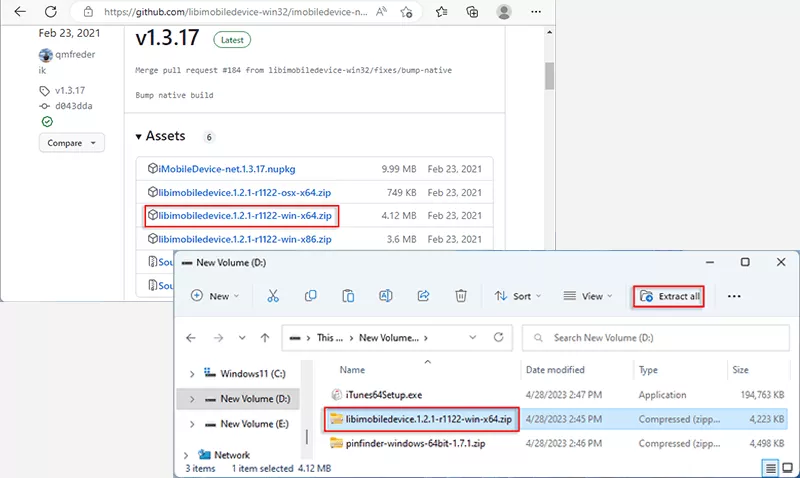
Task: Switch to details view layout icon
Action: pos(771,467)
